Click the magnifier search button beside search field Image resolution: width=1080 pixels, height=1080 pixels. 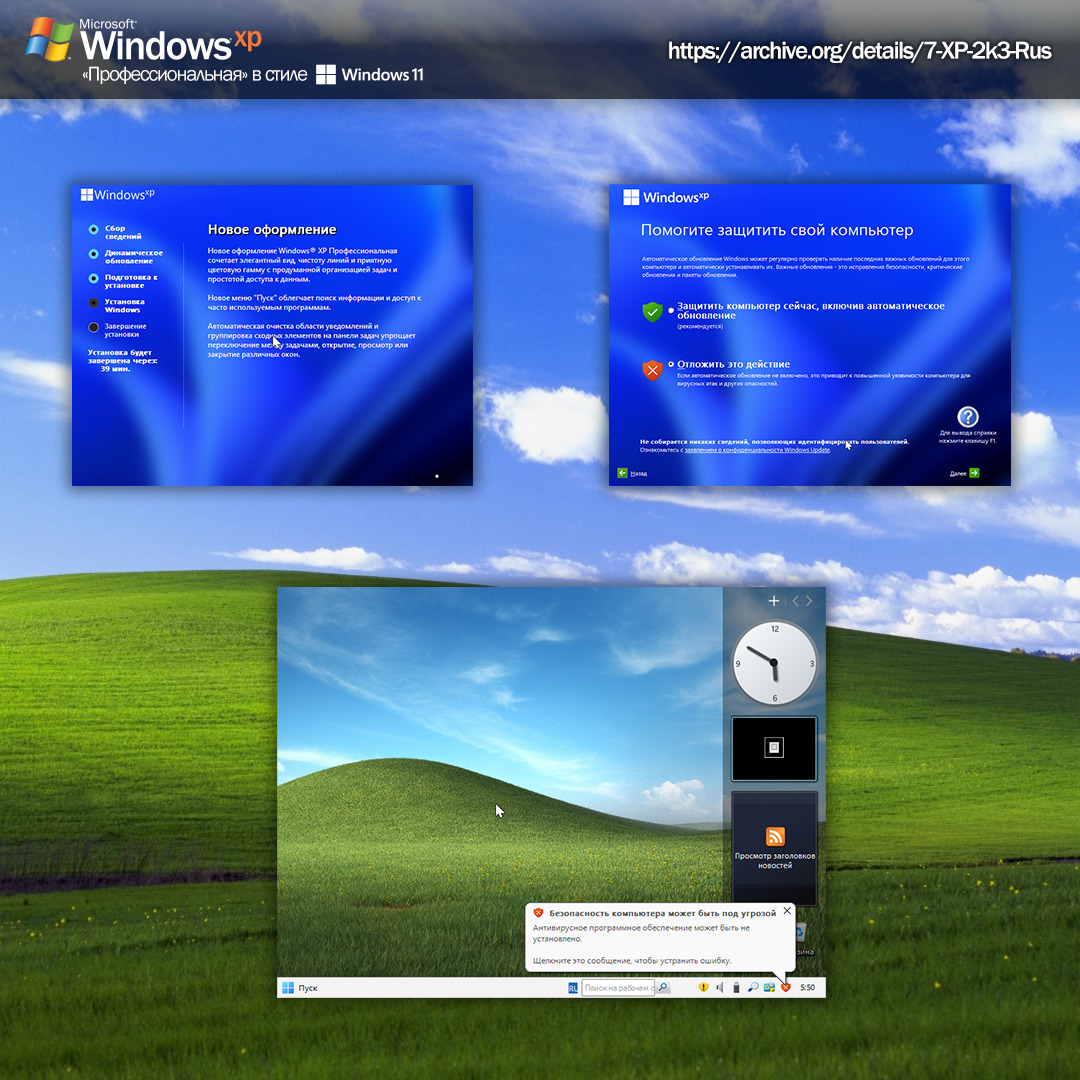663,988
